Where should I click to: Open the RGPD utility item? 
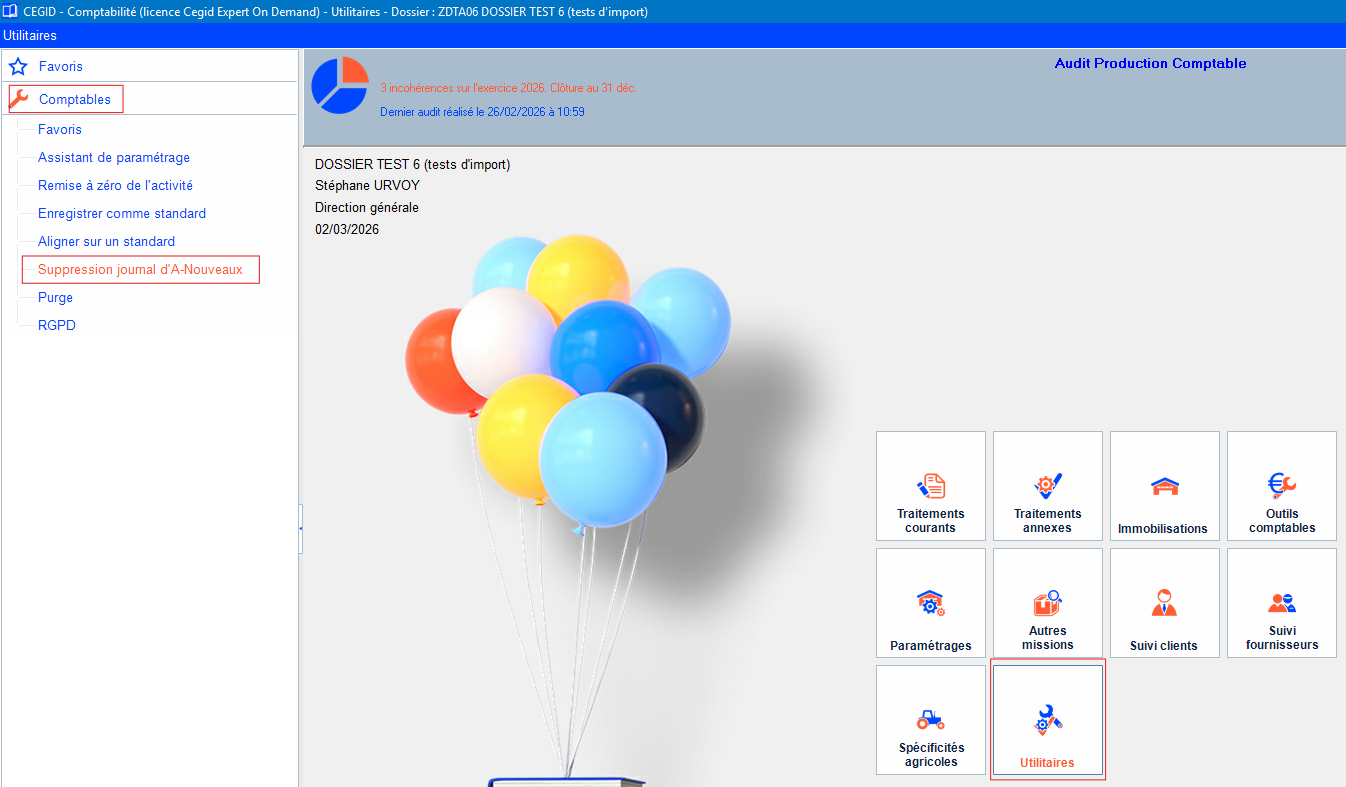click(56, 325)
